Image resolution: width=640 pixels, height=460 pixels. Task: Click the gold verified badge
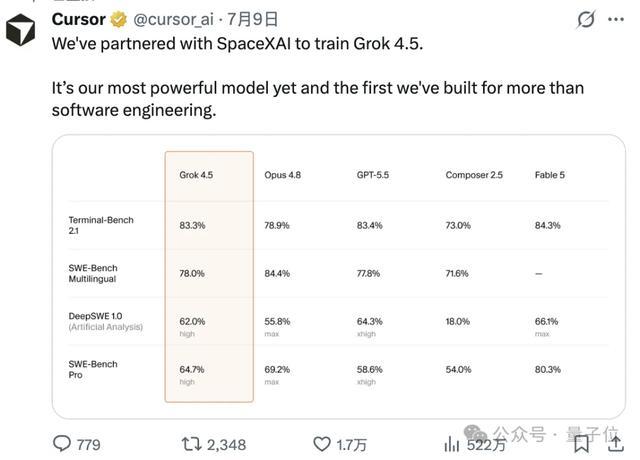tap(119, 20)
